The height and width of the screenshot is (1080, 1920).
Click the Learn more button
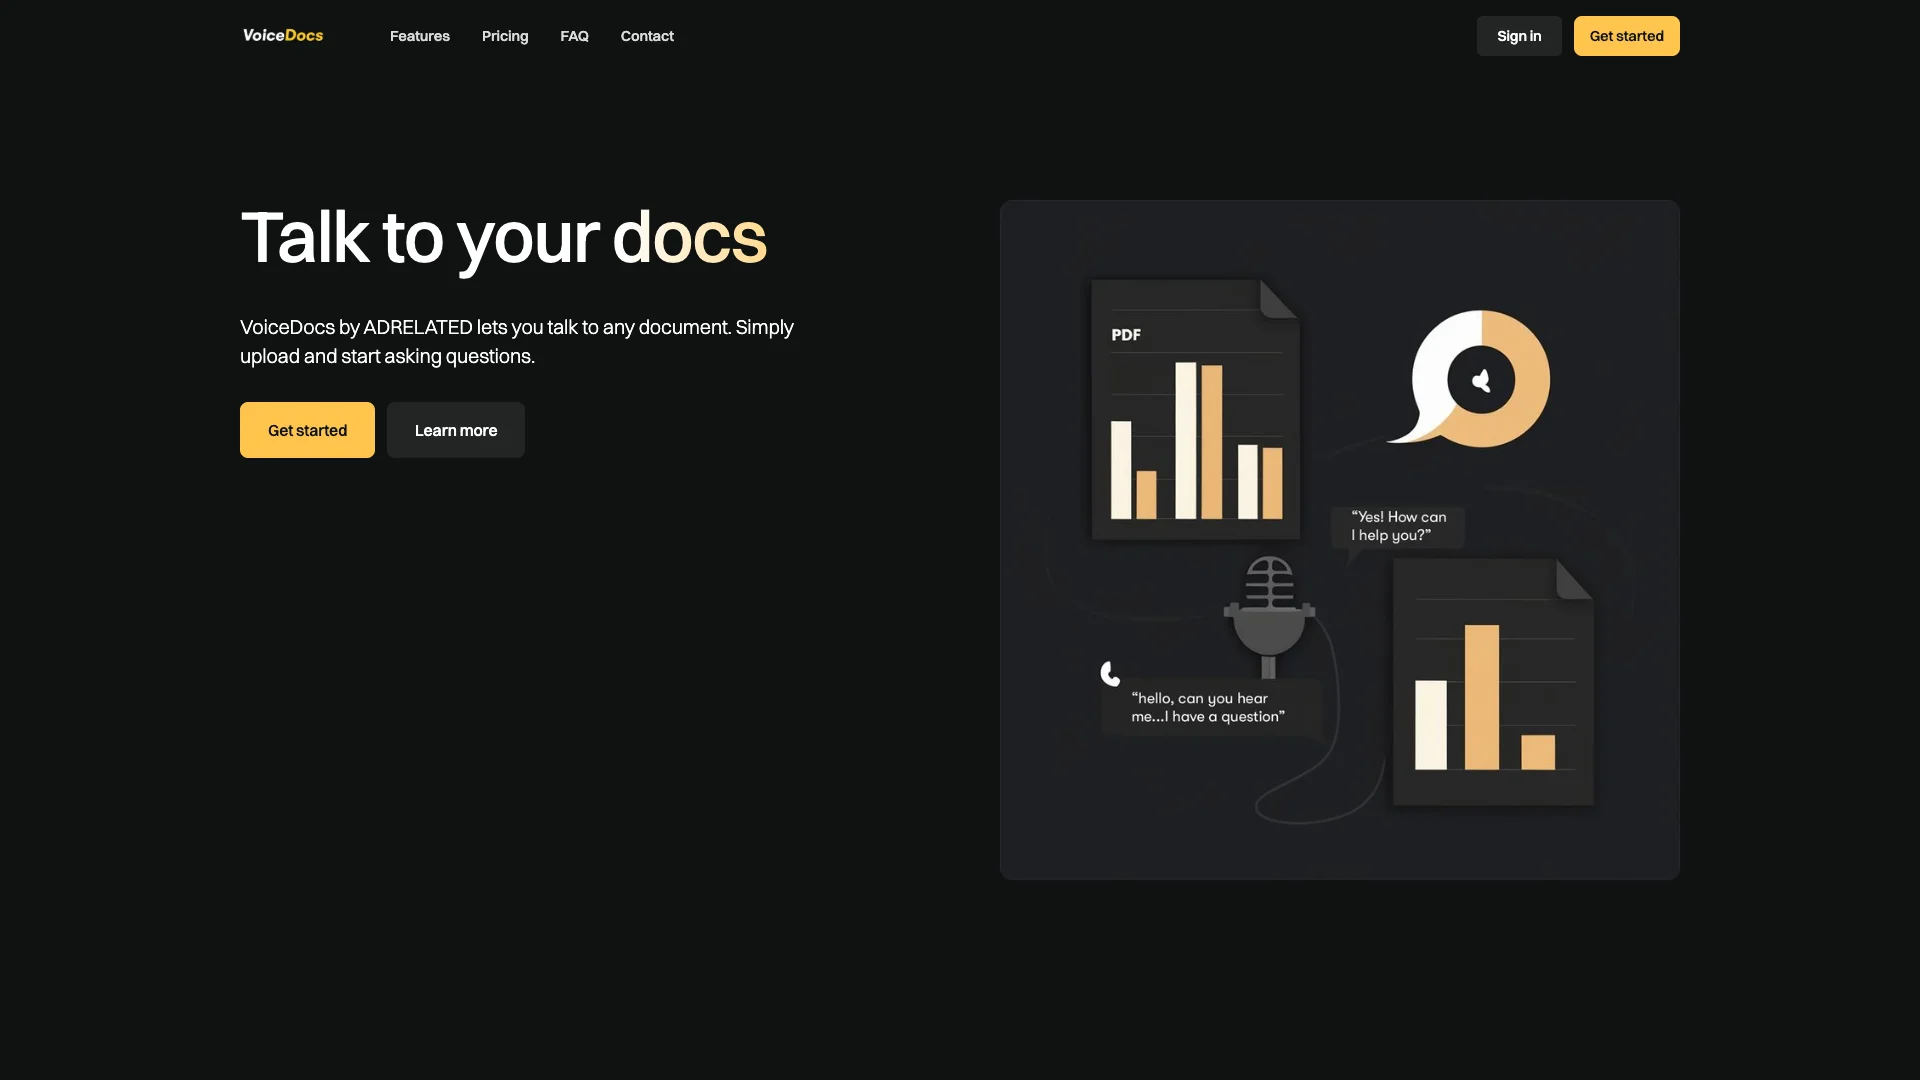pos(455,430)
